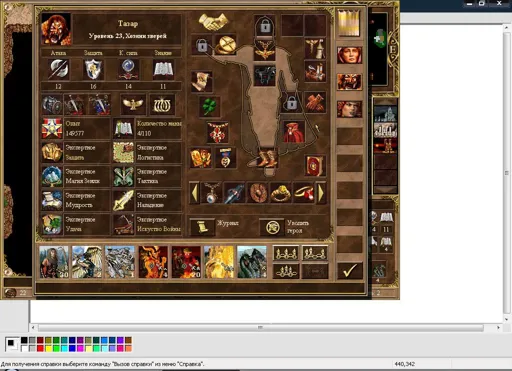Pick the four-leaf clover artifact
This screenshot has height=371, width=512.
click(x=209, y=106)
